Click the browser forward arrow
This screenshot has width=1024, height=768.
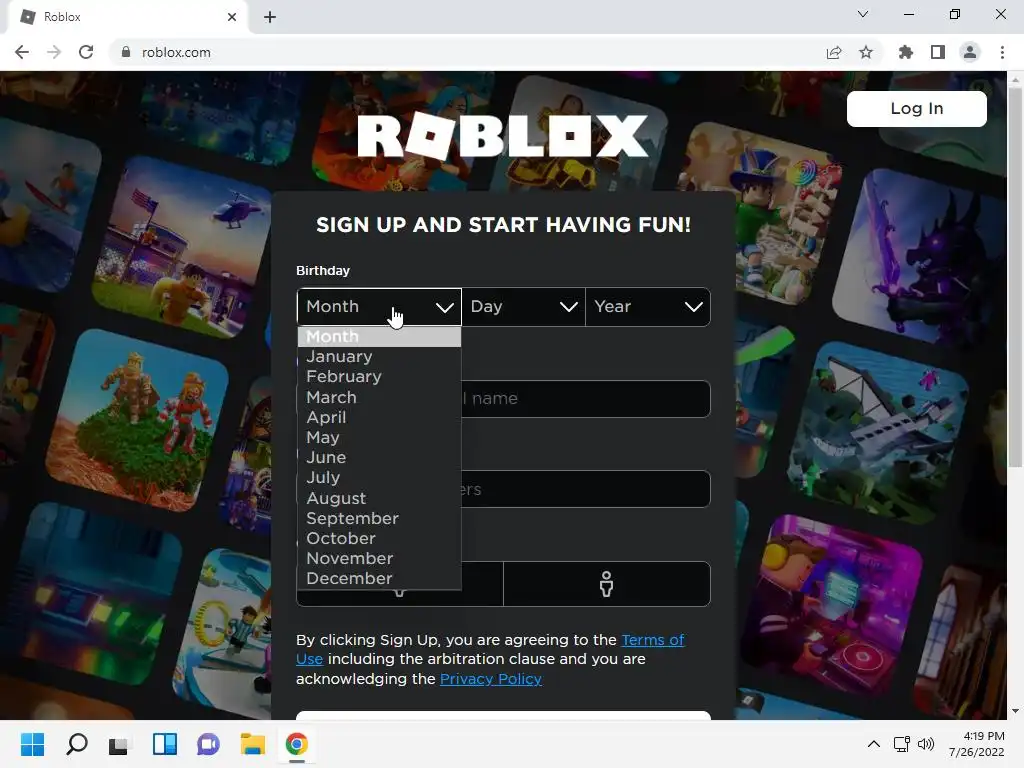tap(54, 52)
